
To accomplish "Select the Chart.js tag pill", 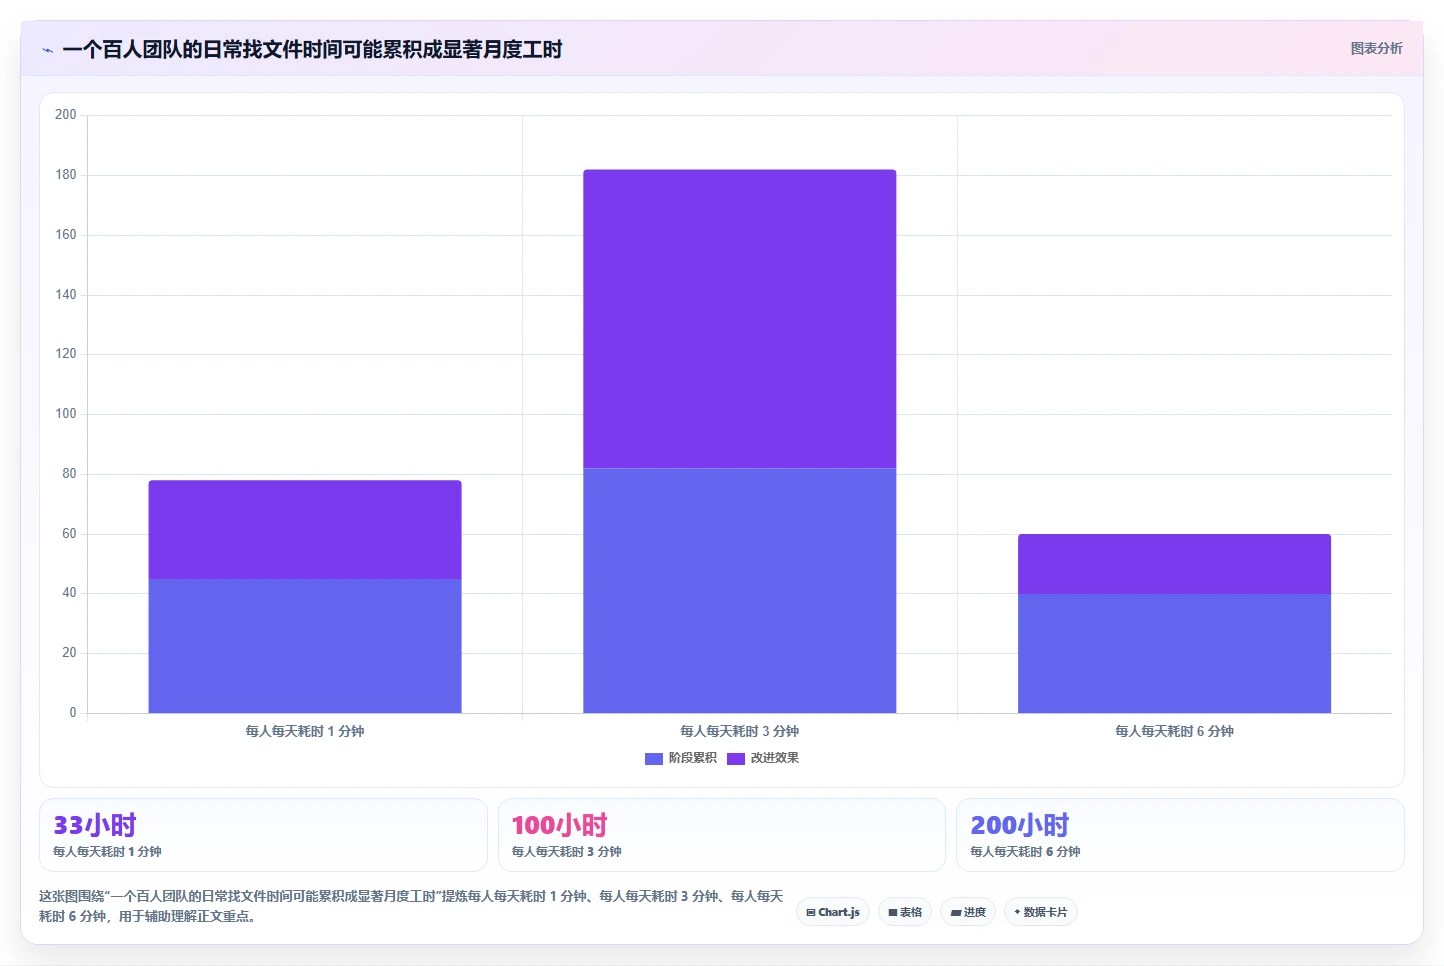I will click(x=833, y=912).
